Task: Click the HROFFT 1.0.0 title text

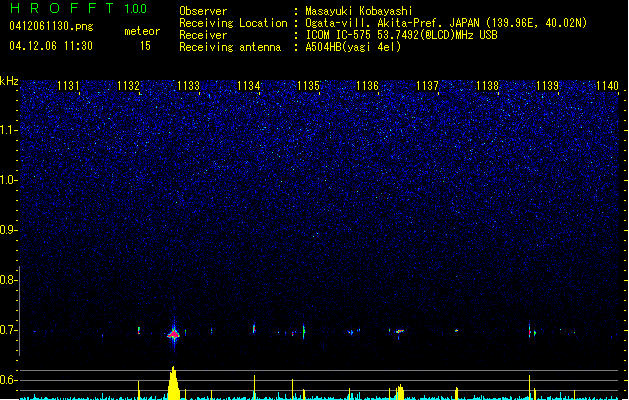Action: point(79,8)
